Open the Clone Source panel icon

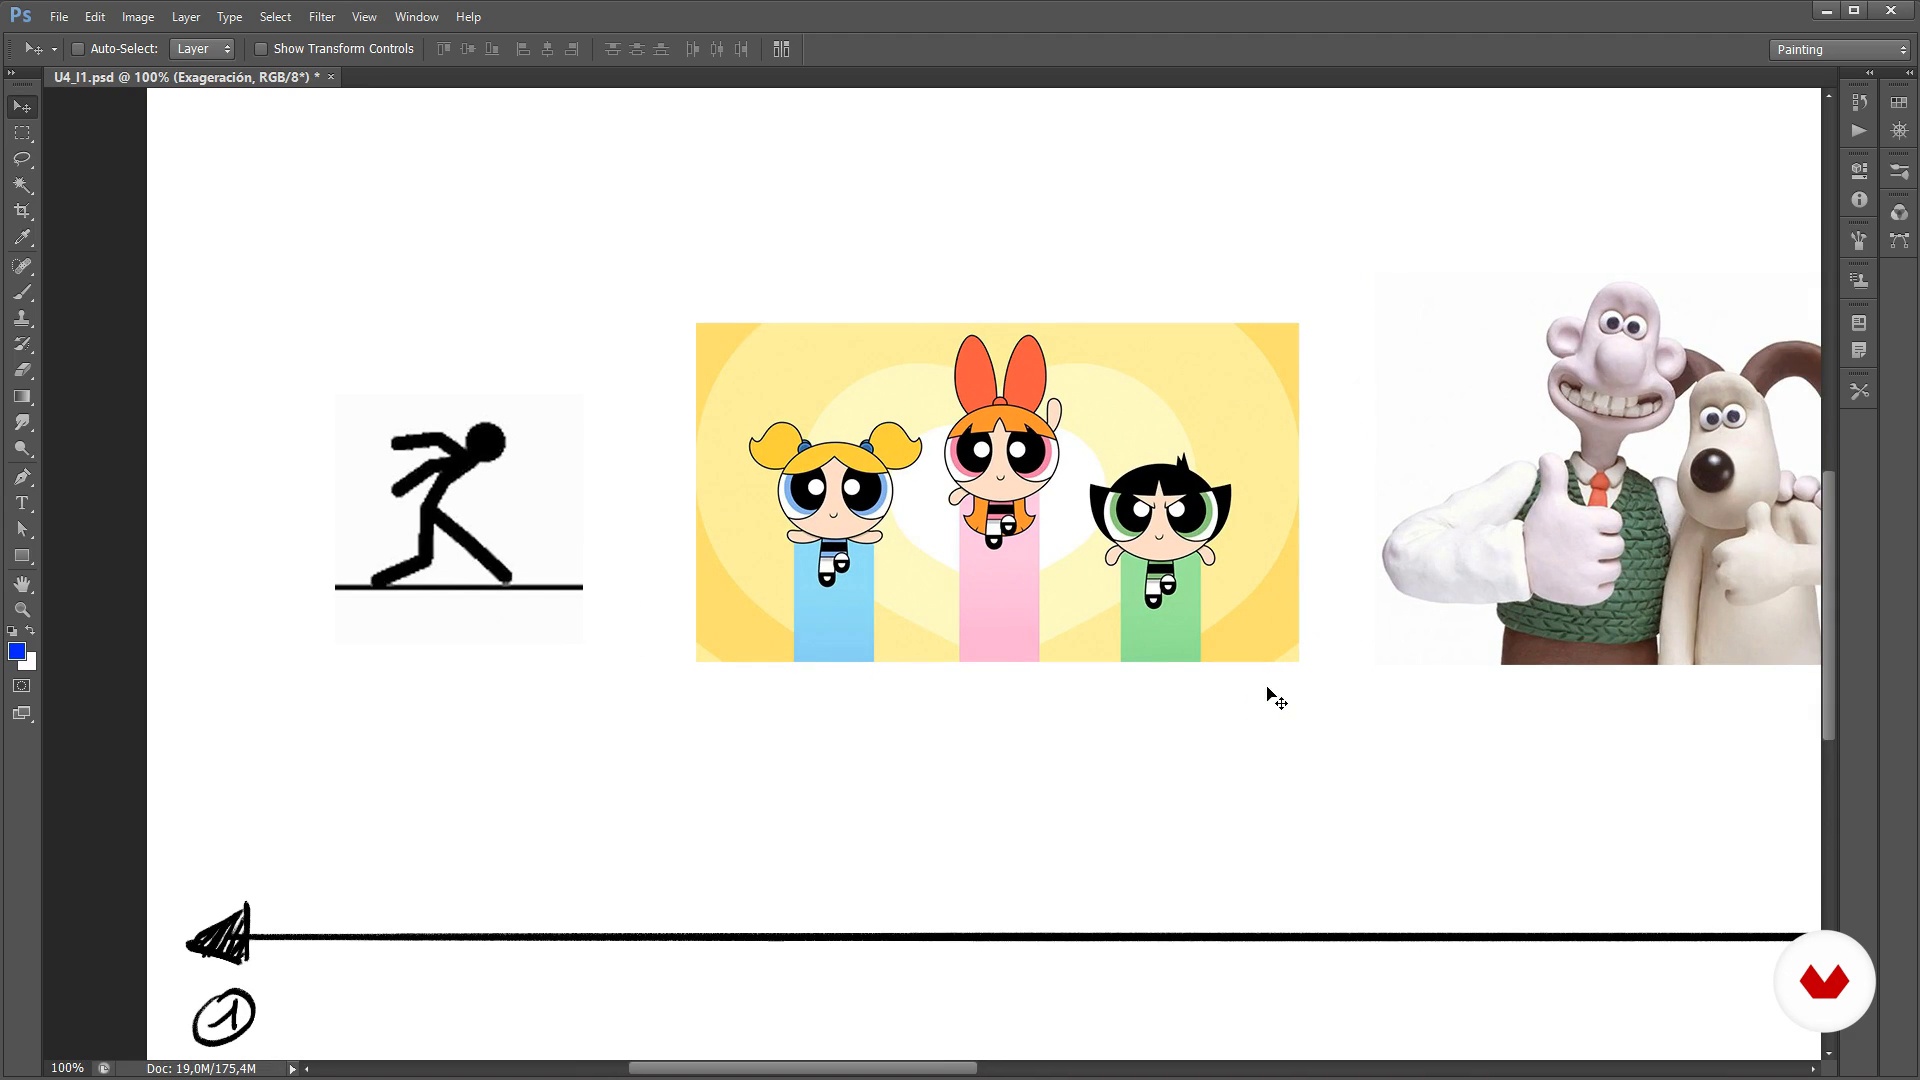1859,281
